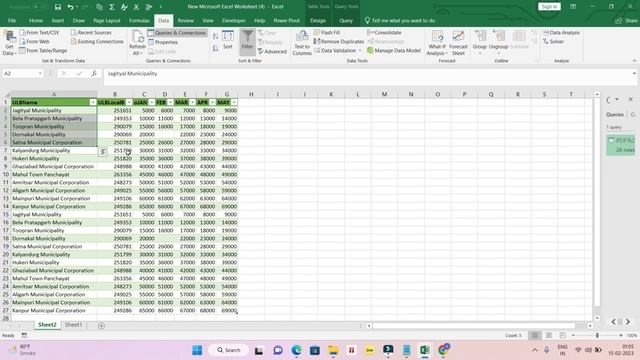Import data From Text/CSV
This screenshot has width=640, height=360.
pos(39,32)
